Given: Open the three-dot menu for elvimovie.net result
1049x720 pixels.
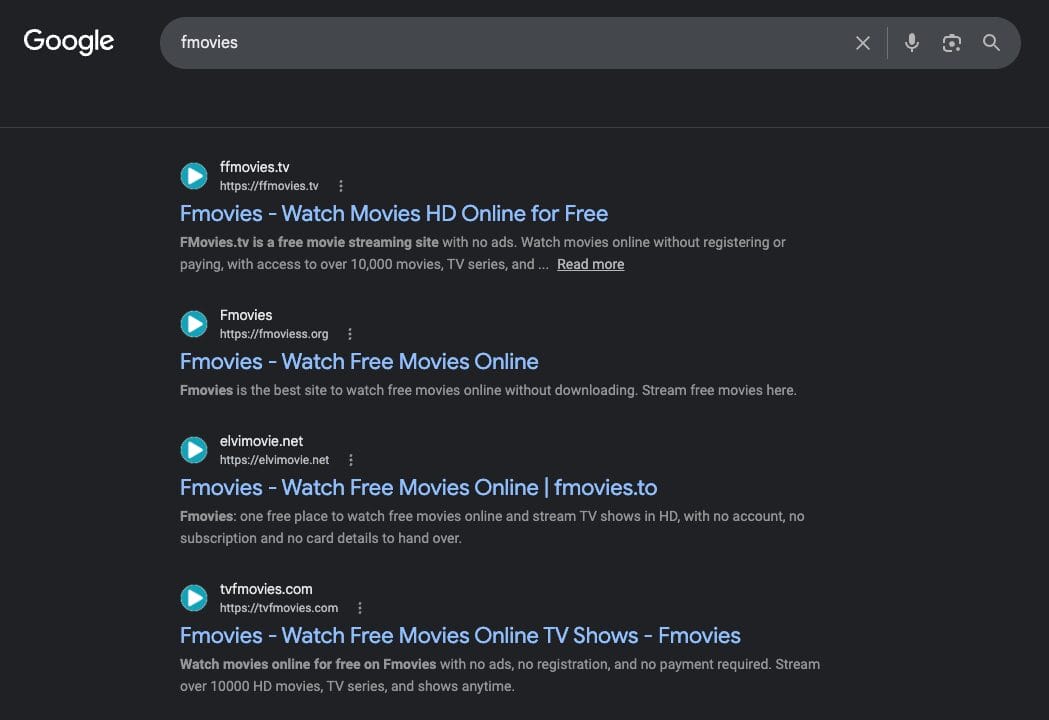Looking at the screenshot, I should tap(351, 460).
